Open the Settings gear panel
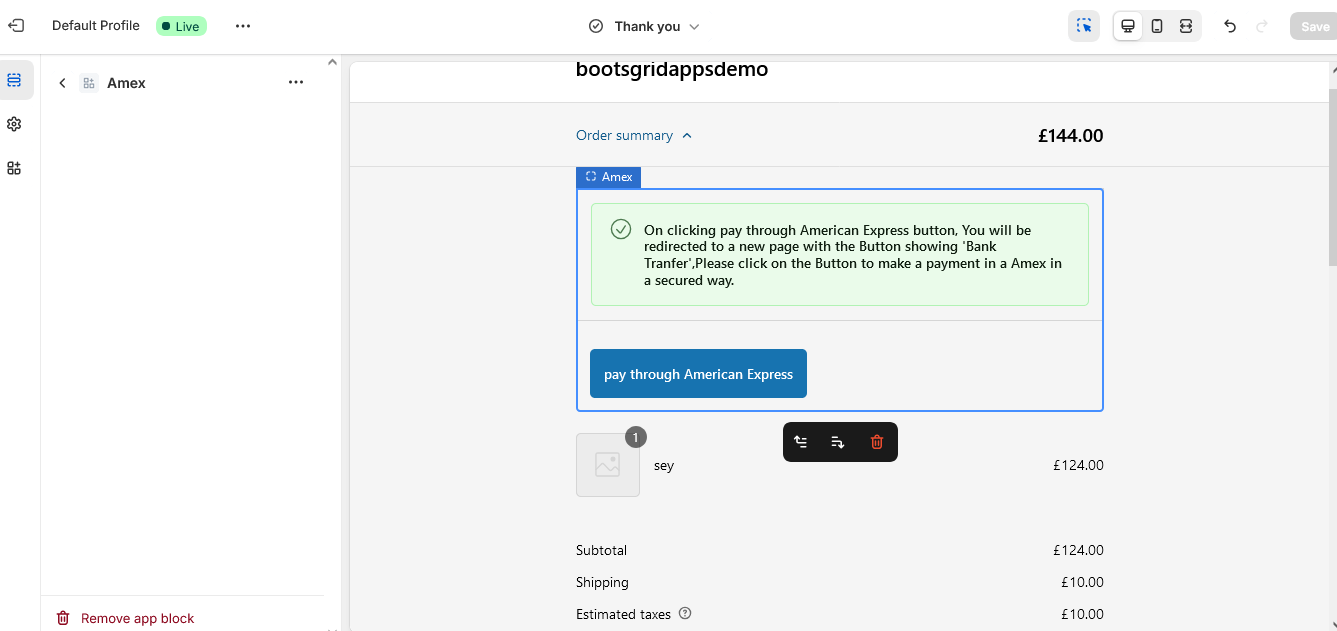The width and height of the screenshot is (1337, 631). tap(14, 124)
